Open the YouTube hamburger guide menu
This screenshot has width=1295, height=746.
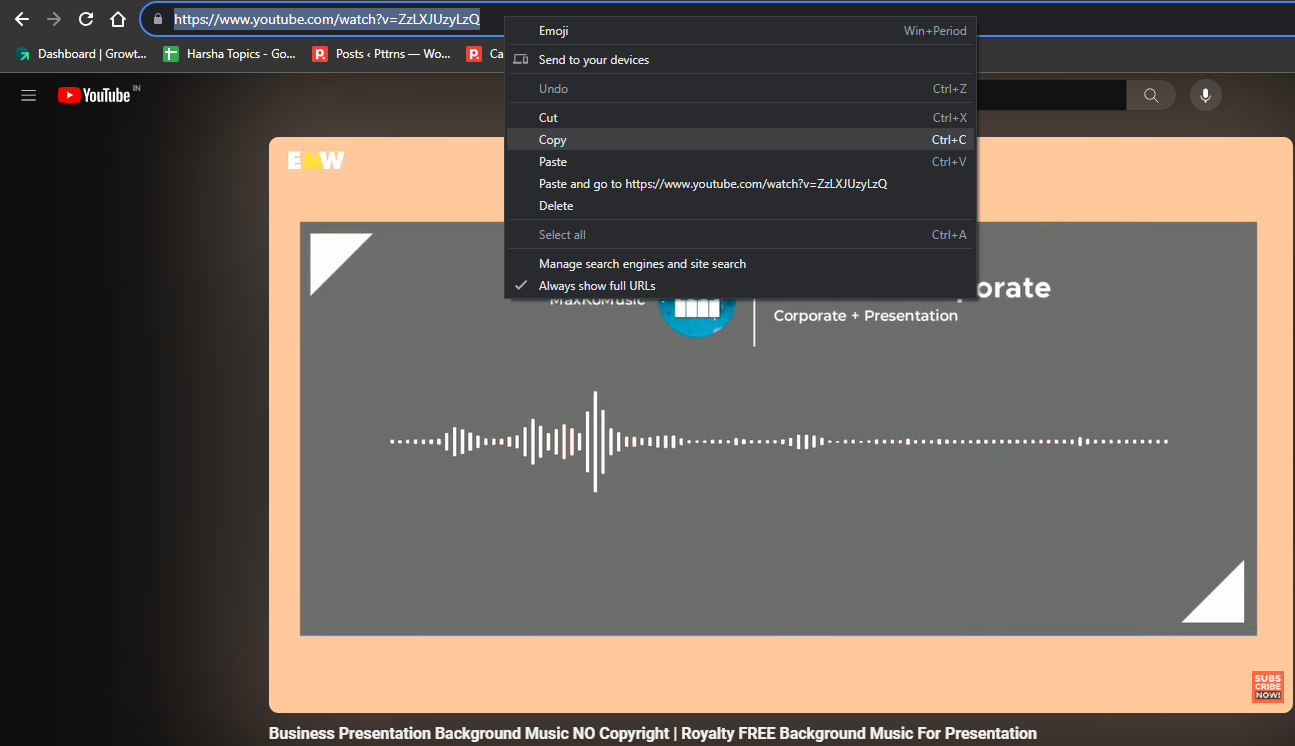[x=29, y=95]
